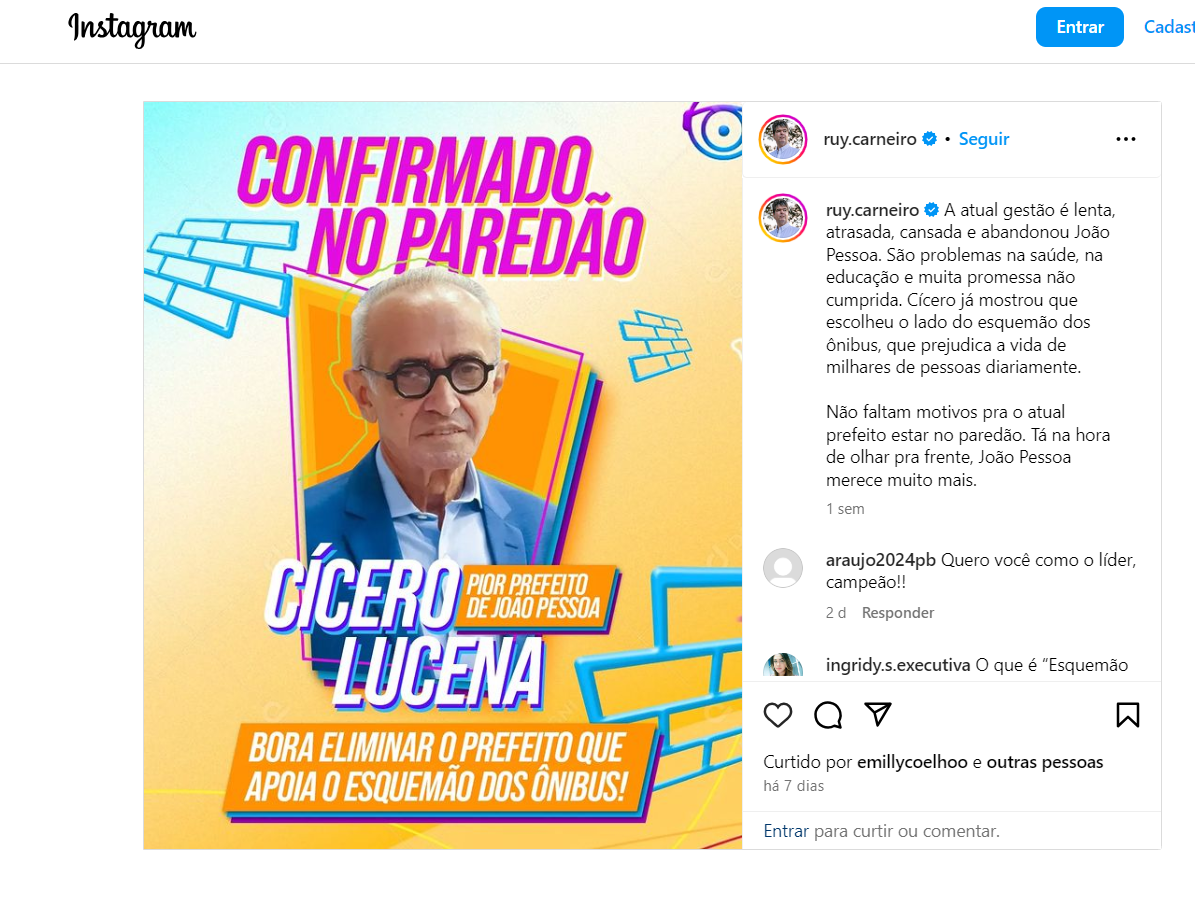The height and width of the screenshot is (897, 1195).
Task: Open the Cadastre-se sign up link
Action: 1169,27
